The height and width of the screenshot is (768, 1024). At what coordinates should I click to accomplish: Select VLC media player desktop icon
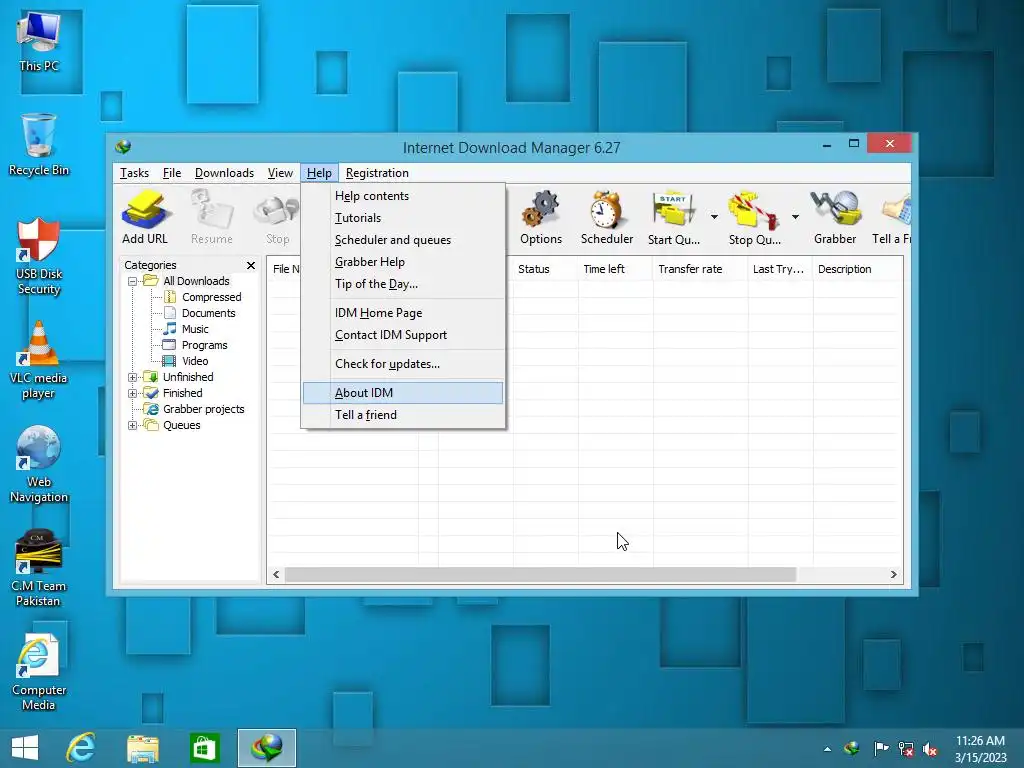coord(39,361)
